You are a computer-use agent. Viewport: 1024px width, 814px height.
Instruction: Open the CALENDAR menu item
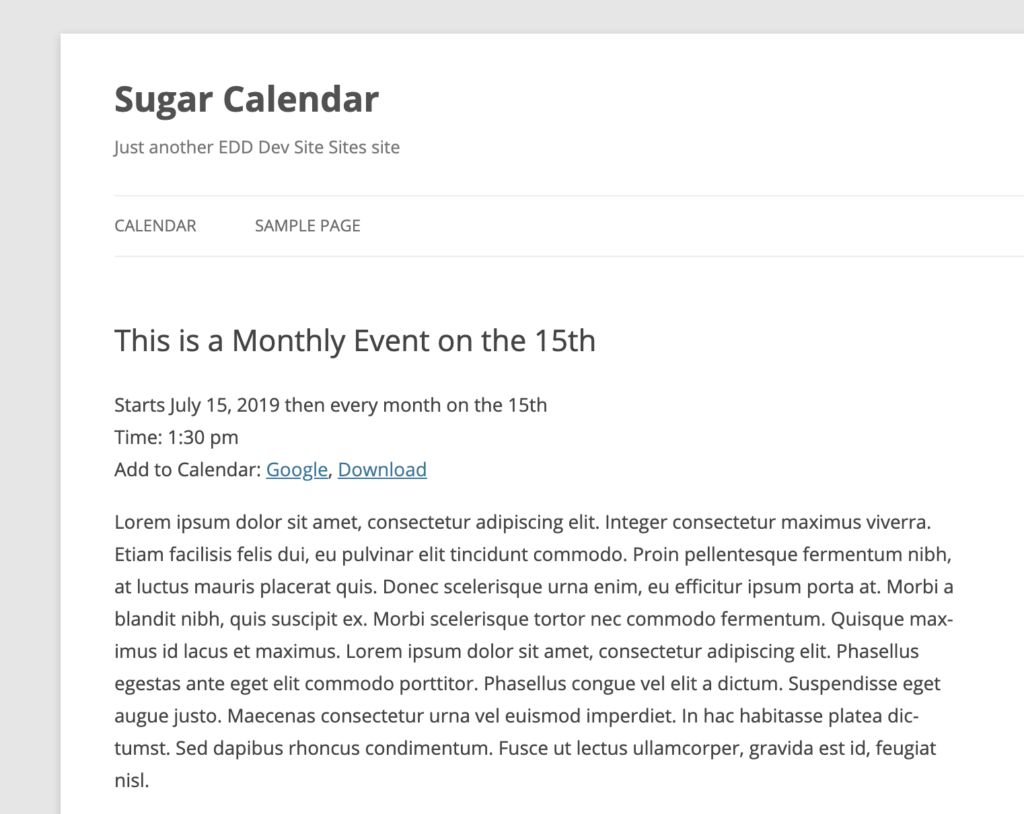pos(155,225)
